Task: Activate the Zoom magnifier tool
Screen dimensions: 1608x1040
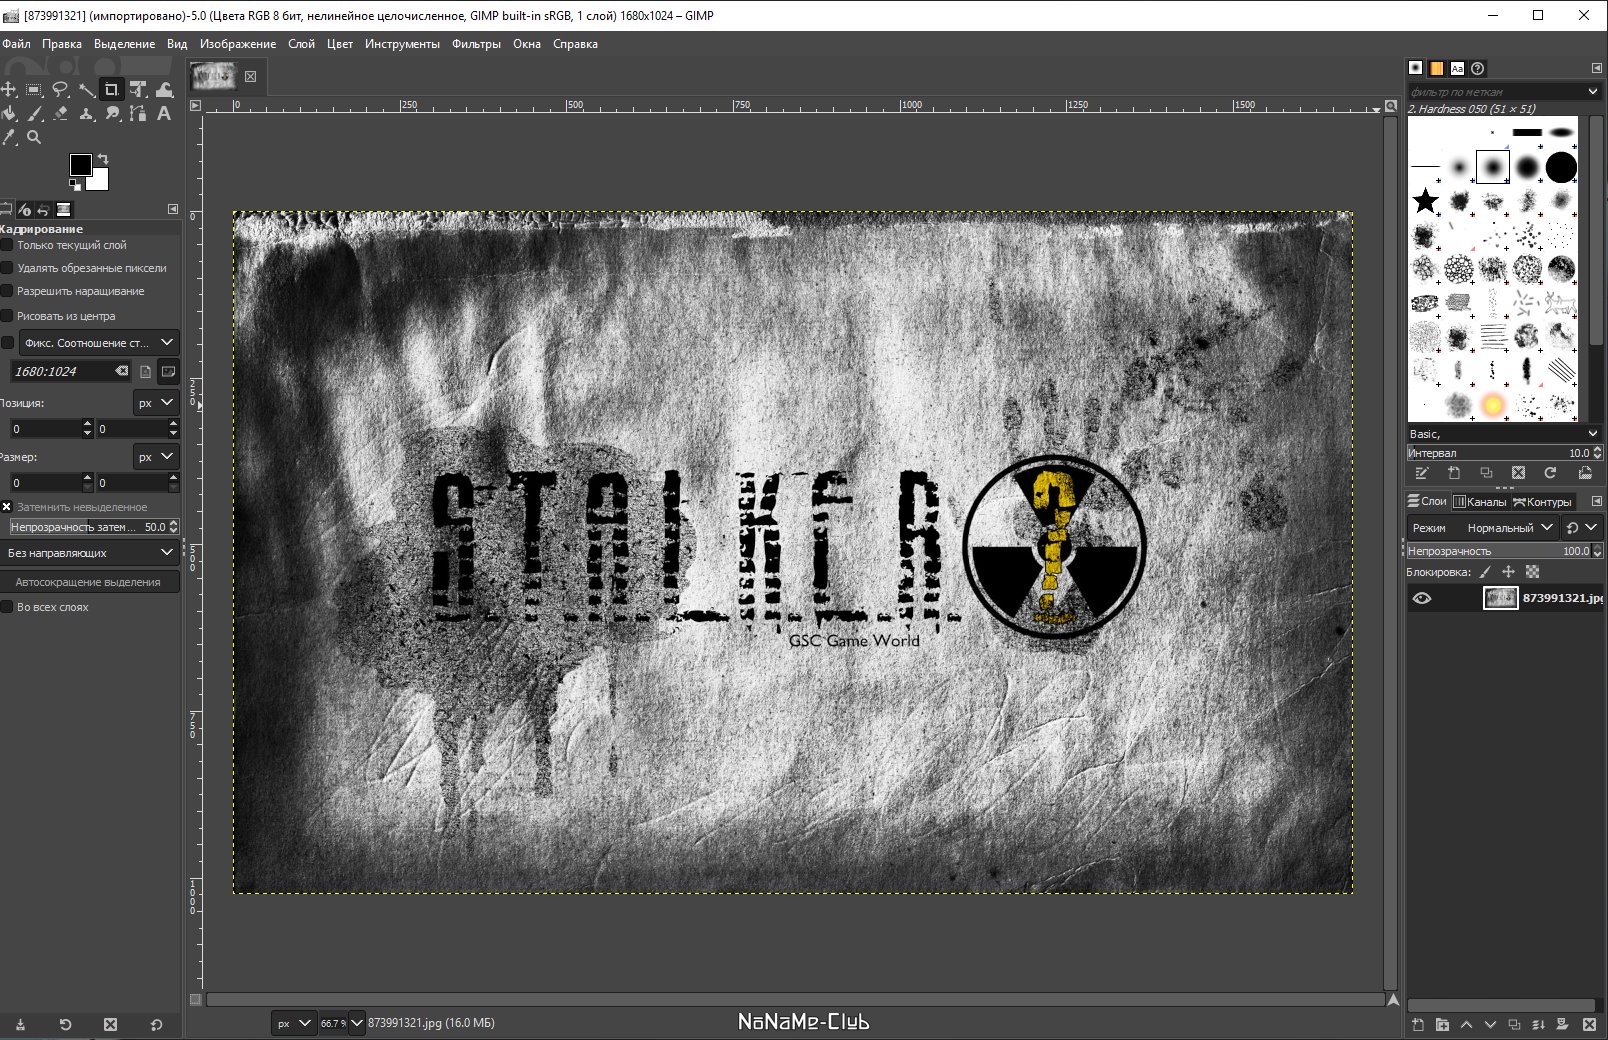Action: pyautogui.click(x=35, y=138)
